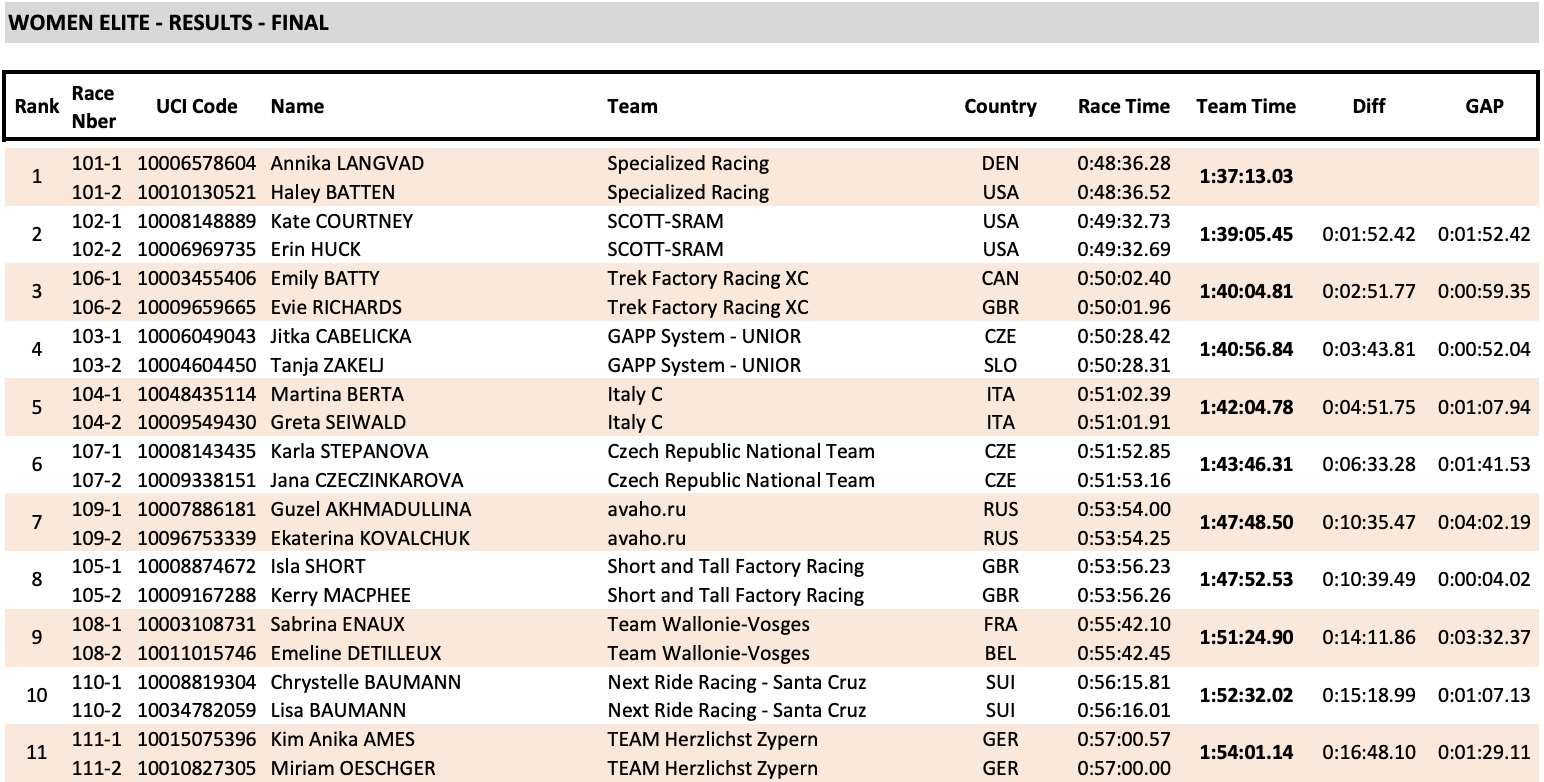Click team time 1:43:46.31
This screenshot has width=1544, height=782.
point(1246,465)
